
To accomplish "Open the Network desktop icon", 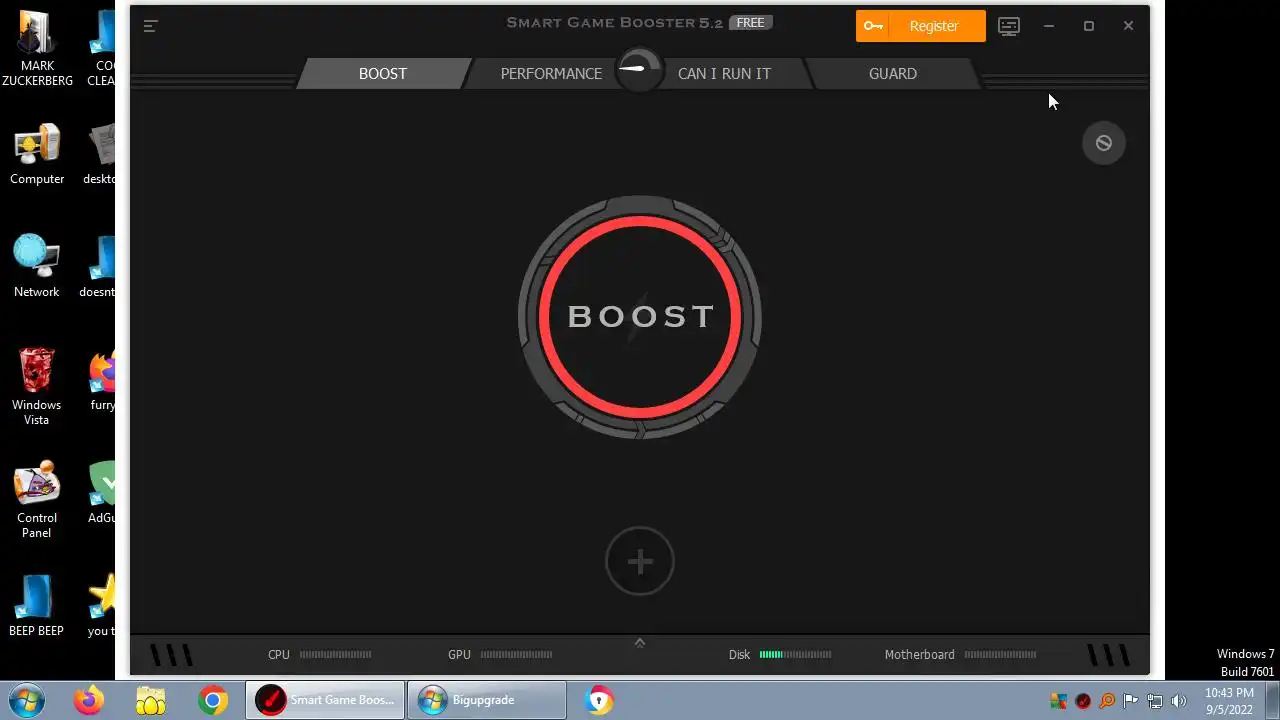I will (x=37, y=267).
